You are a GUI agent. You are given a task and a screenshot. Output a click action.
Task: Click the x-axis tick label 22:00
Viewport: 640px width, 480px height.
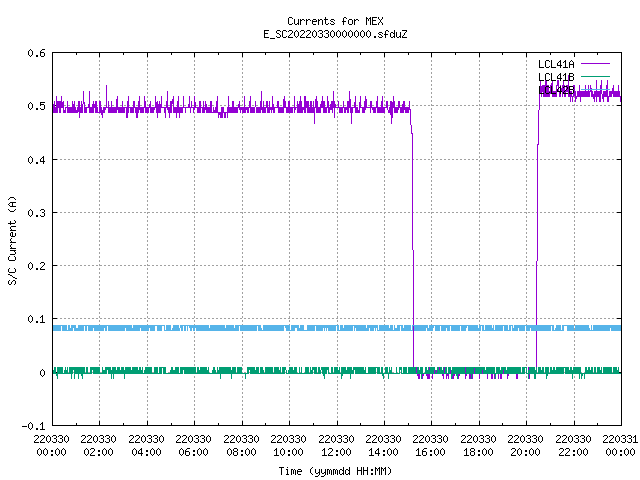pyautogui.click(x=573, y=452)
